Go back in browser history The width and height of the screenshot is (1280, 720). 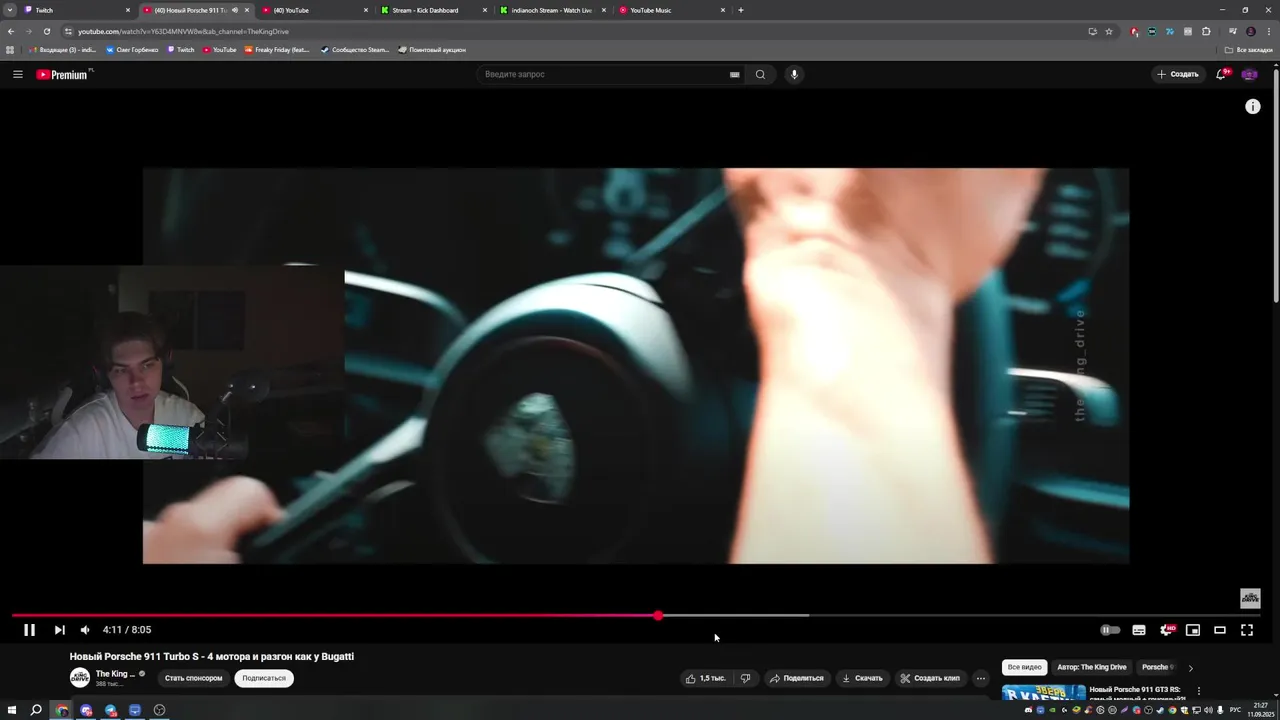pos(11,31)
